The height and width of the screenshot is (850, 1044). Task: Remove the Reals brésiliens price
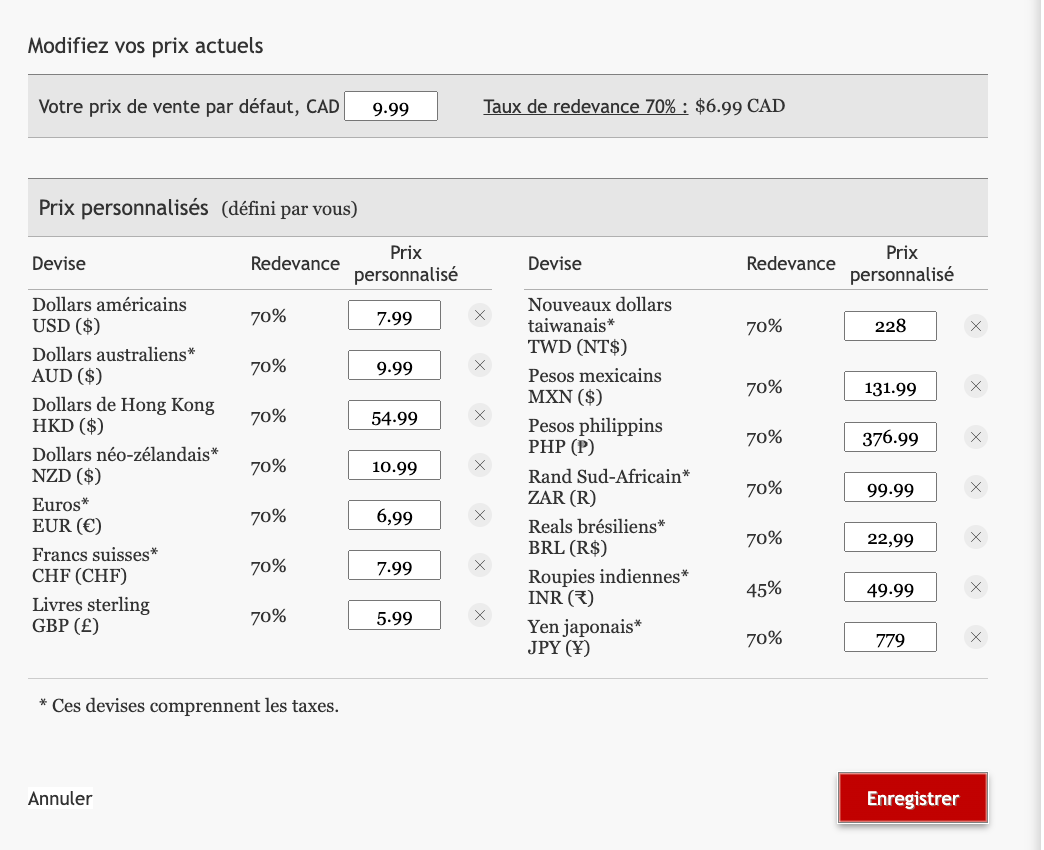point(975,537)
